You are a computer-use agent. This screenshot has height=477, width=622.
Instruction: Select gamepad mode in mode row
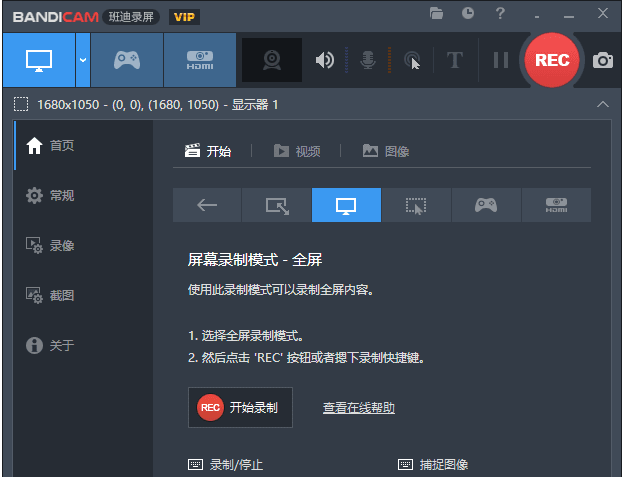[x=486, y=205]
